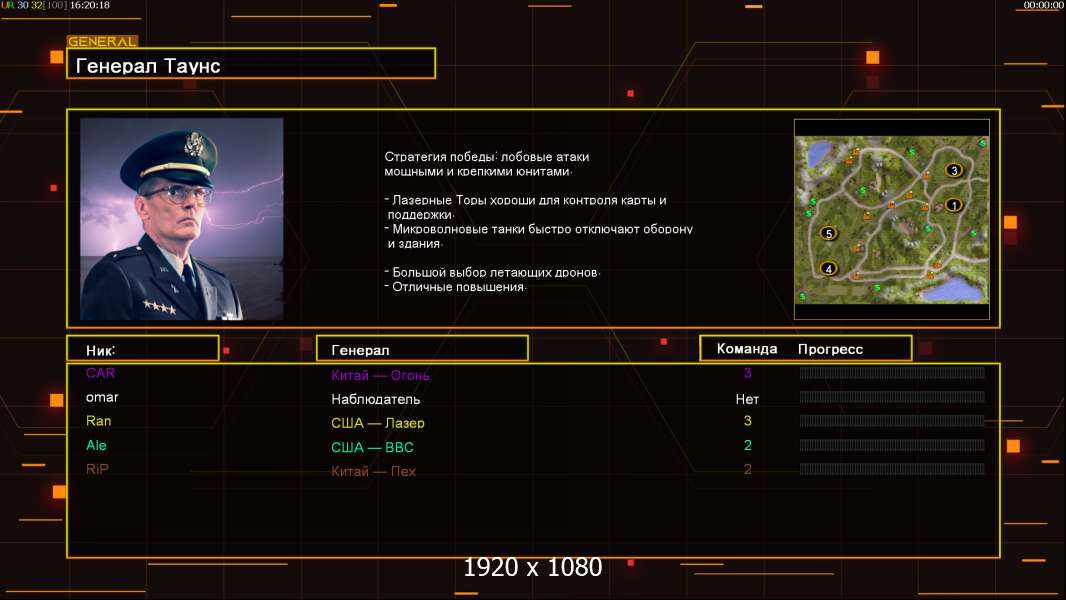Click General Townes' portrait image

pyautogui.click(x=181, y=219)
